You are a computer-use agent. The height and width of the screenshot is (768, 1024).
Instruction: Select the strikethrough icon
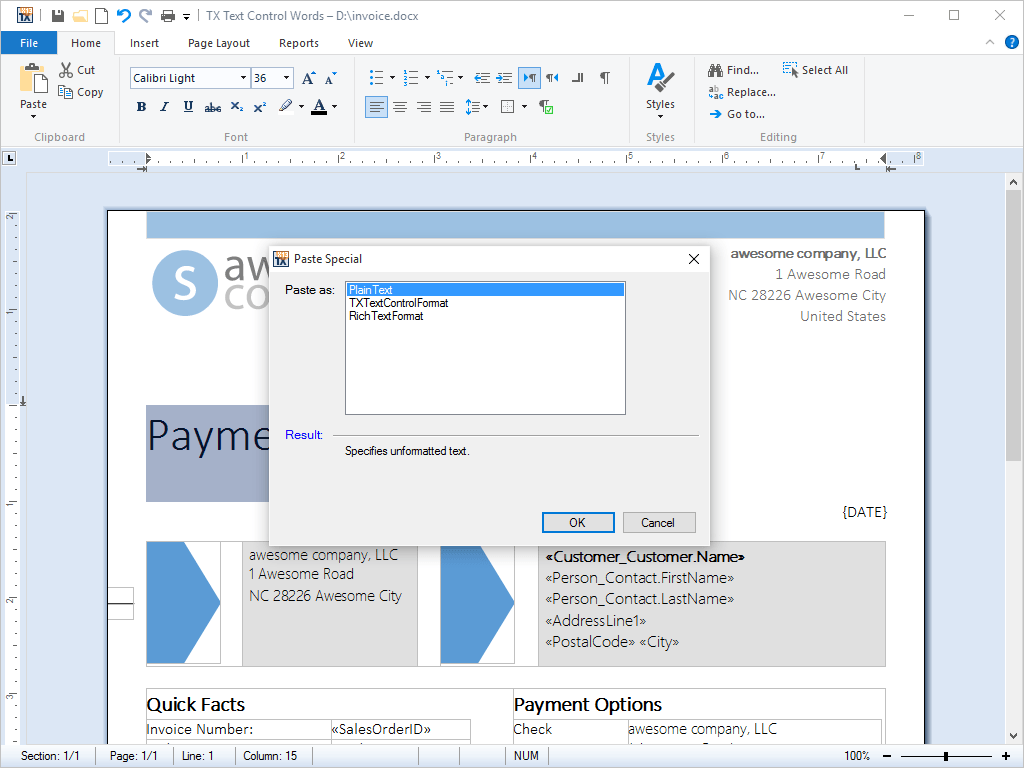point(212,106)
